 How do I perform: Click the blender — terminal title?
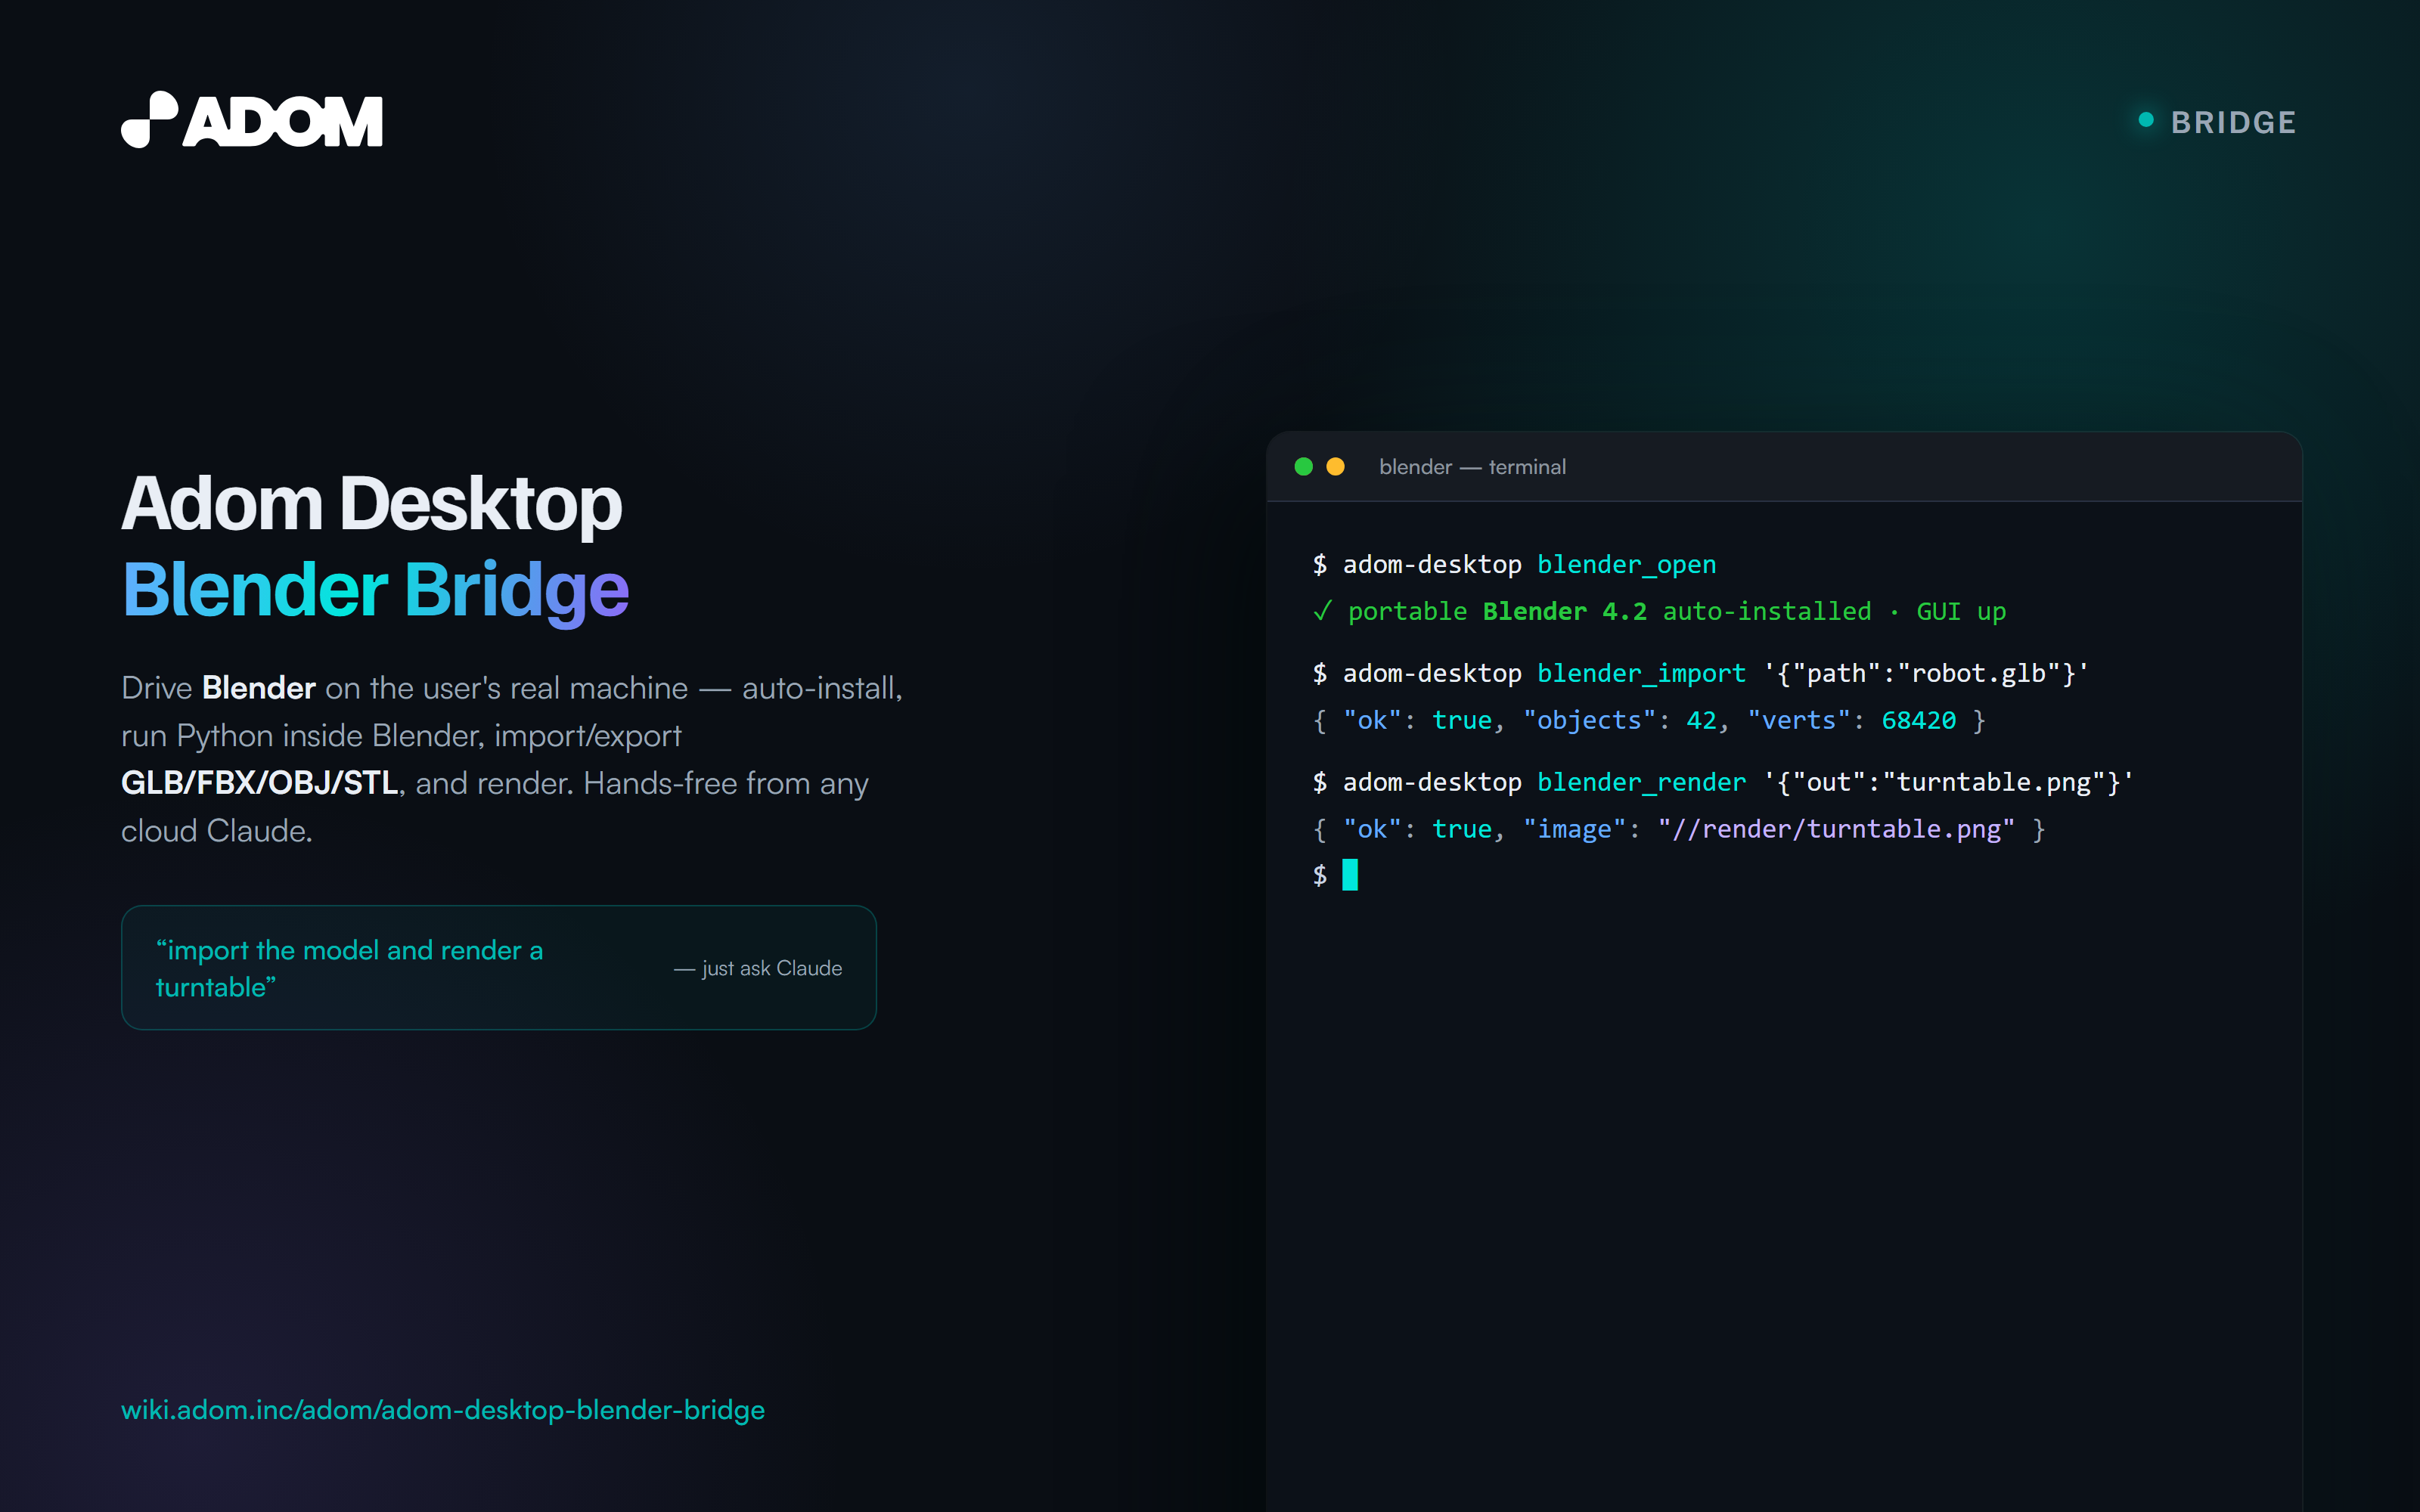pos(1472,467)
